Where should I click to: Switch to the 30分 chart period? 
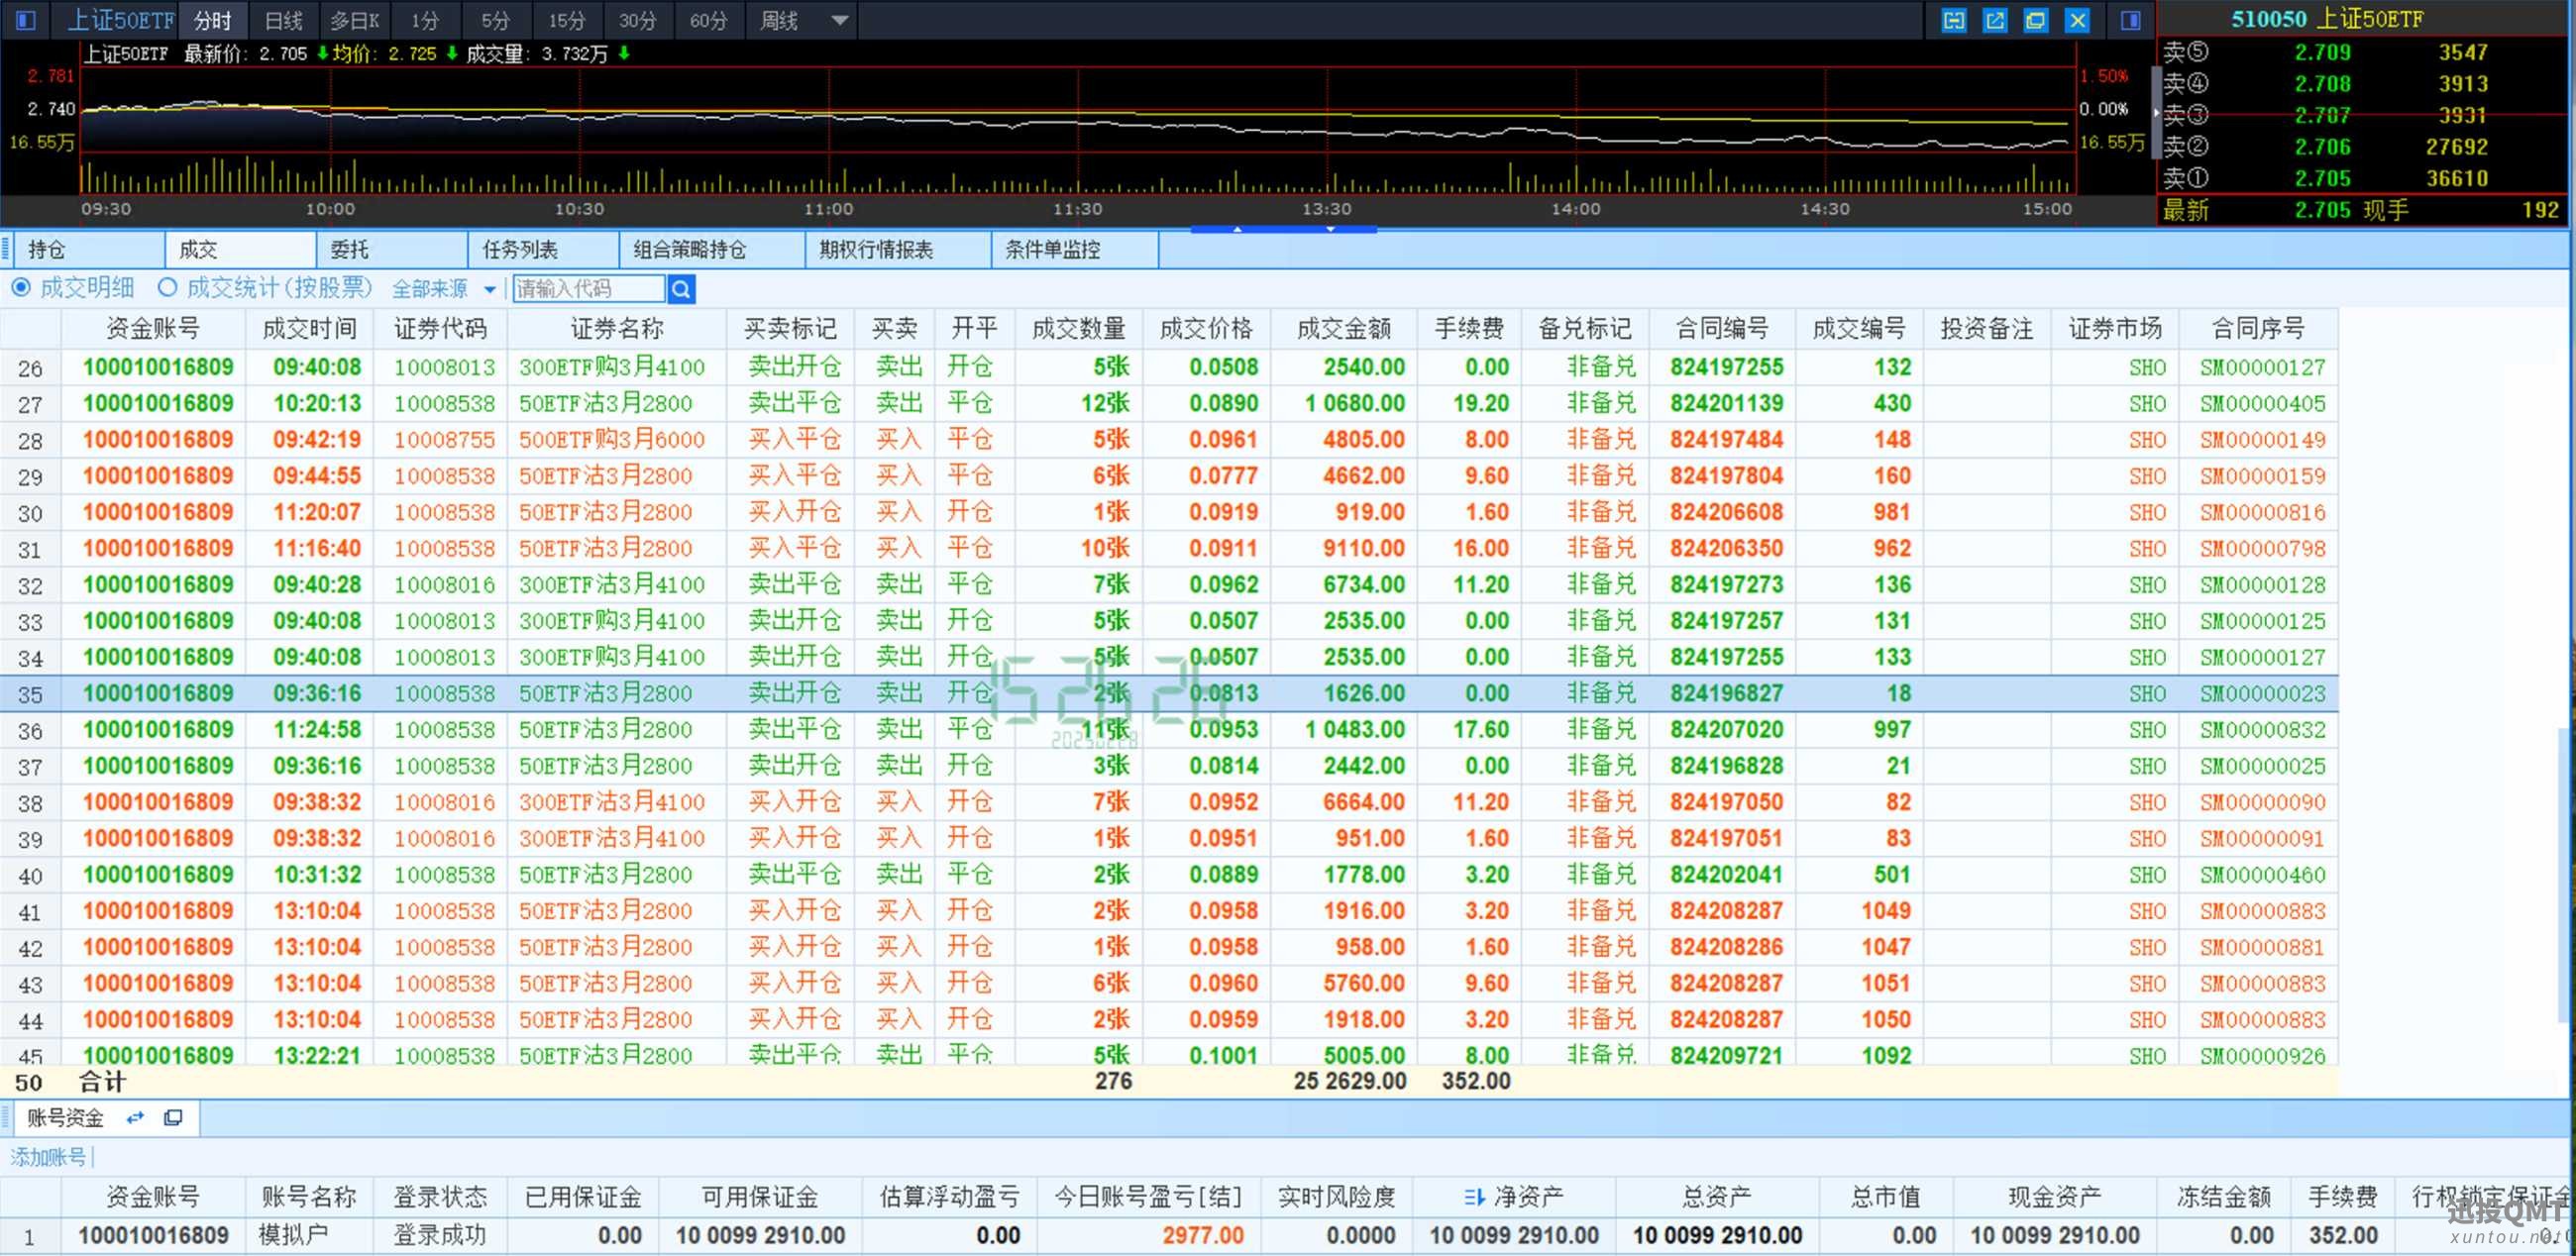click(x=637, y=20)
